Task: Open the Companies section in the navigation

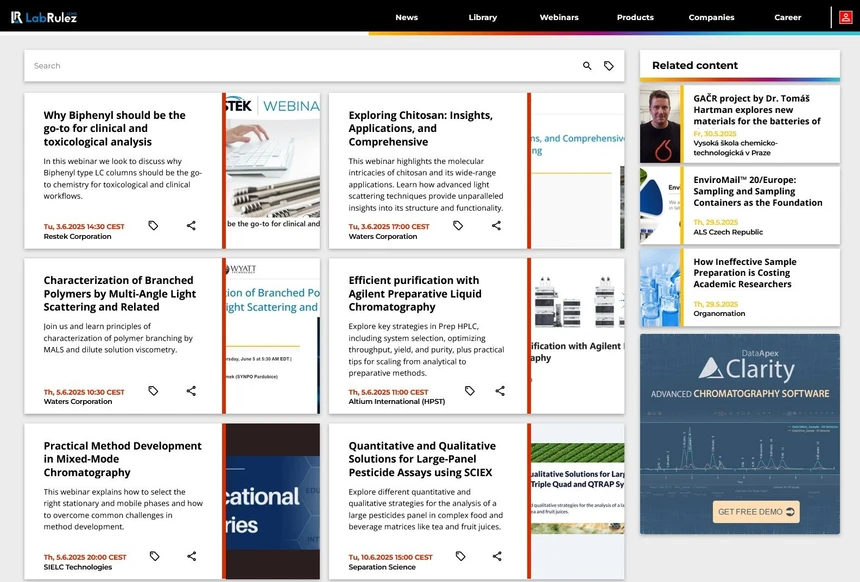Action: (x=711, y=17)
